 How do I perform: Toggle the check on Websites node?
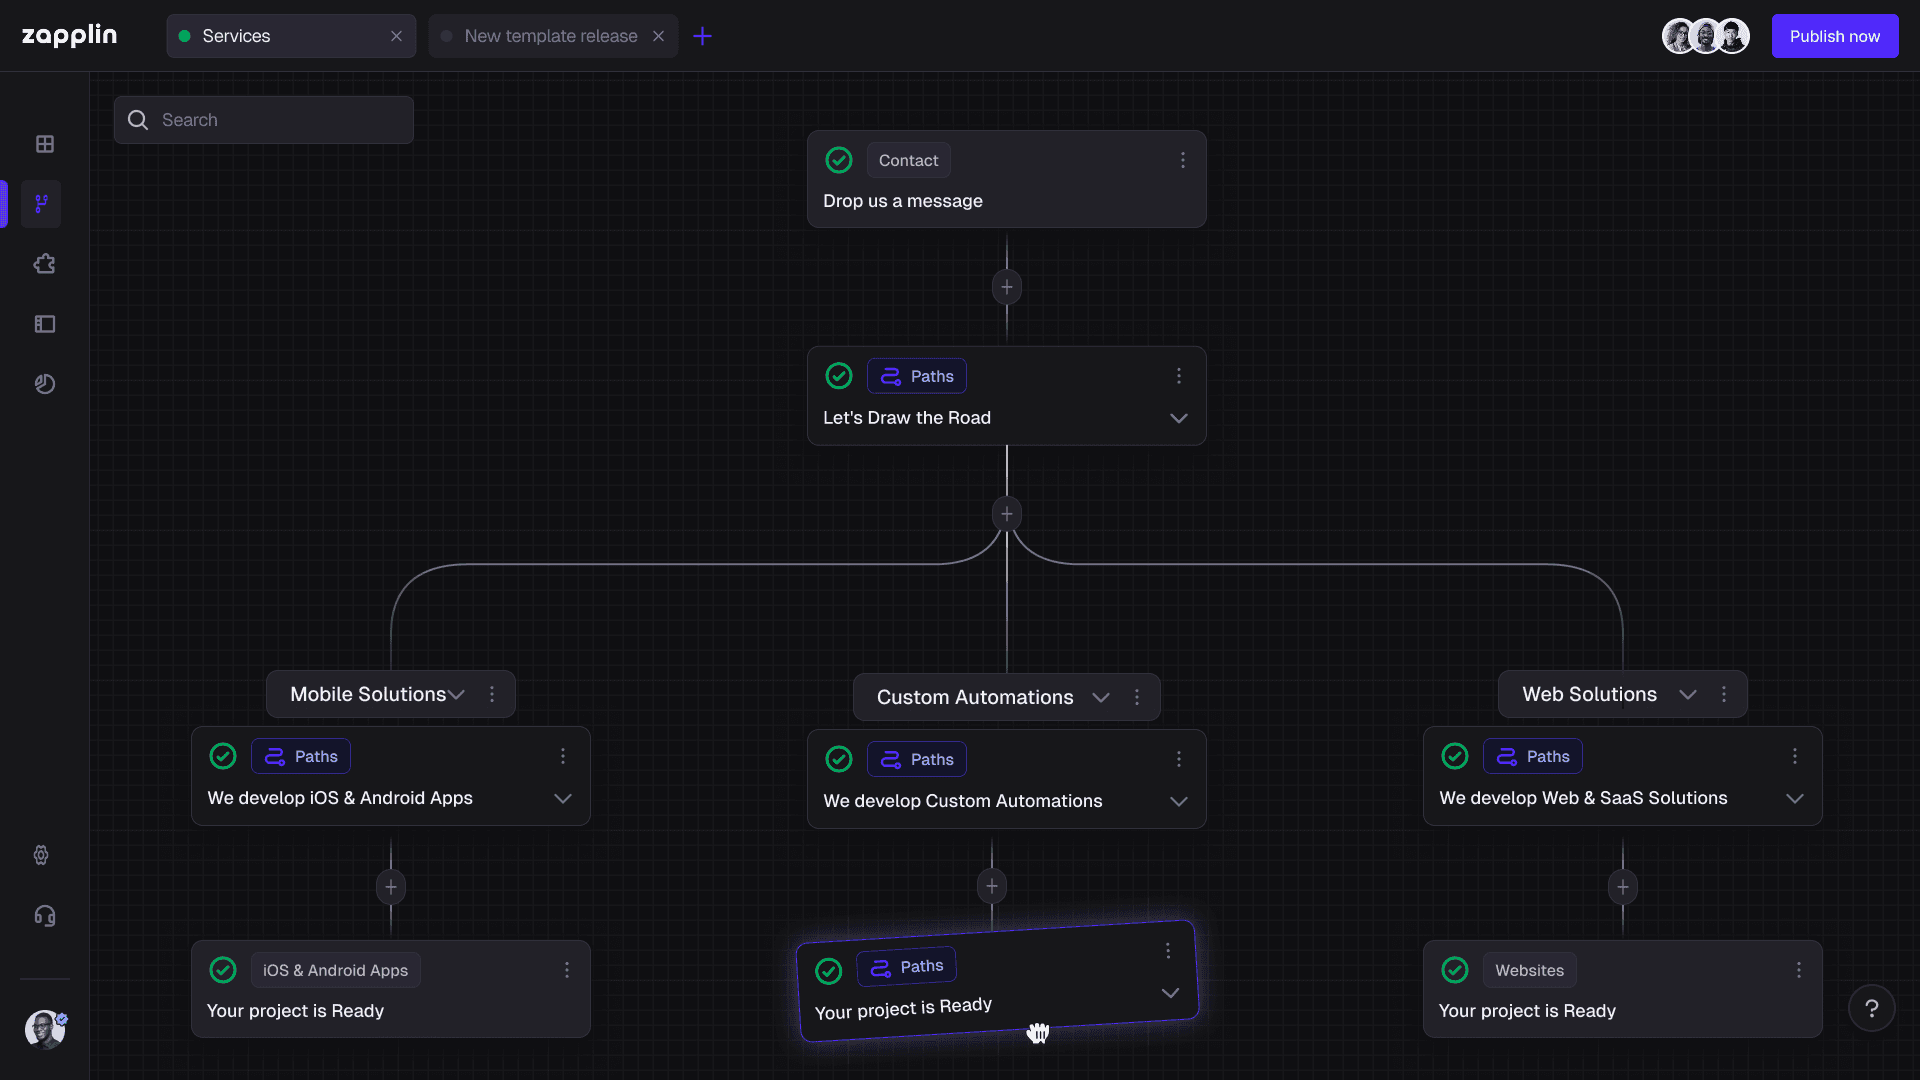(x=1455, y=970)
